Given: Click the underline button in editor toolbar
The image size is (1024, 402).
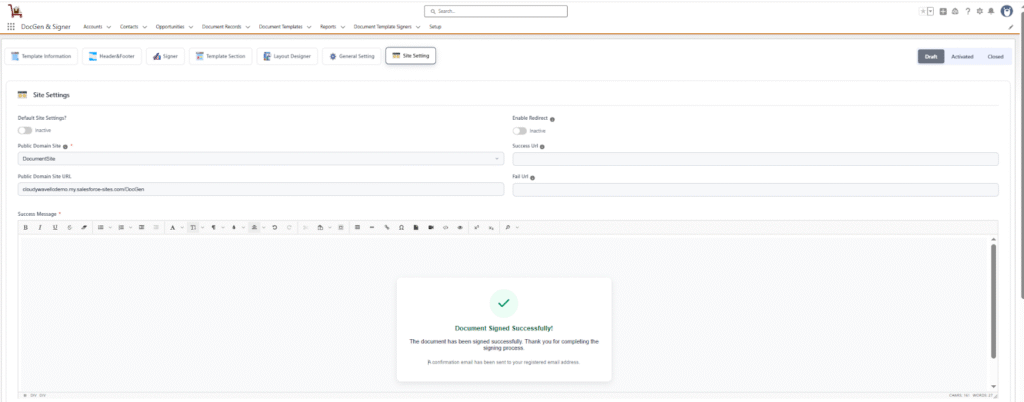Looking at the screenshot, I should point(54,228).
